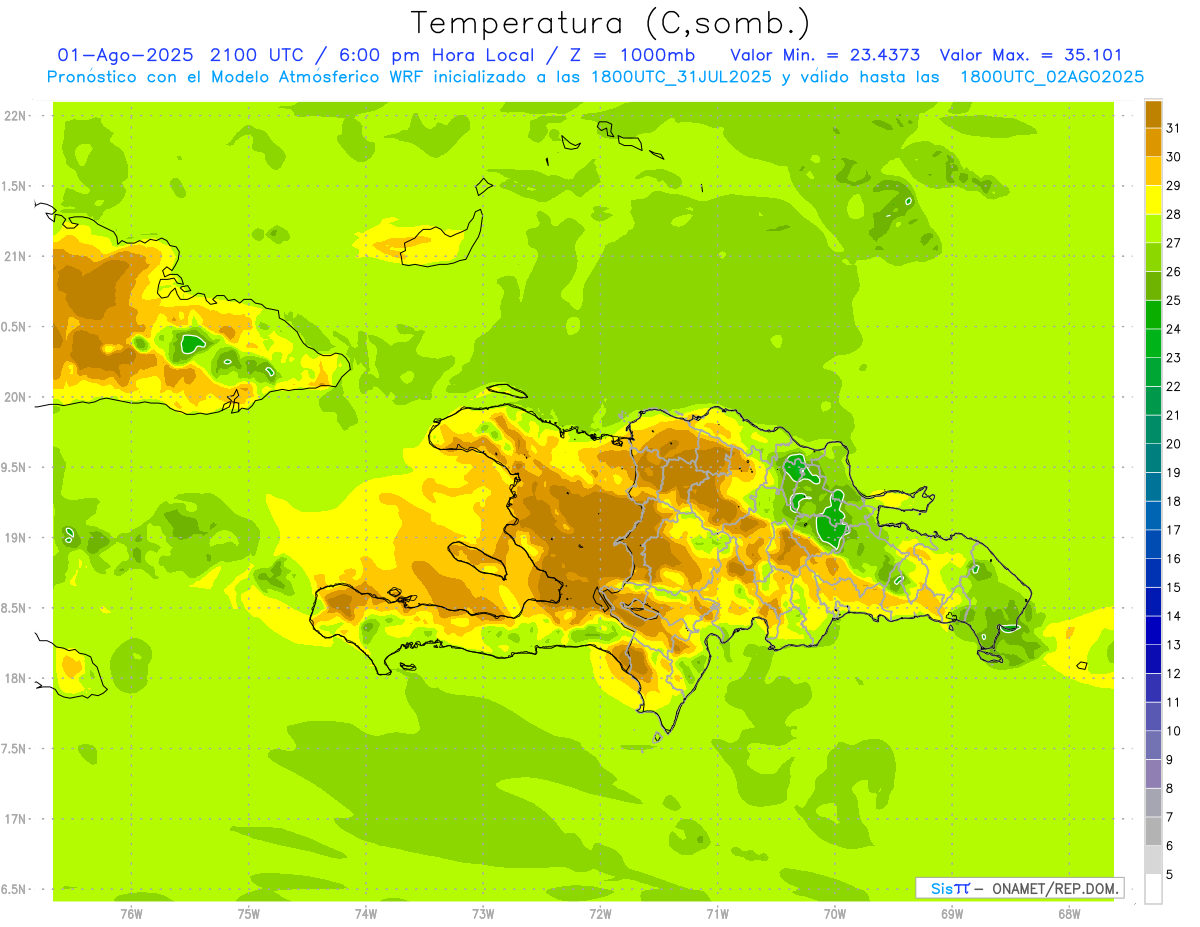
Task: Click the '17N' latitude label
Action: click(x=15, y=819)
